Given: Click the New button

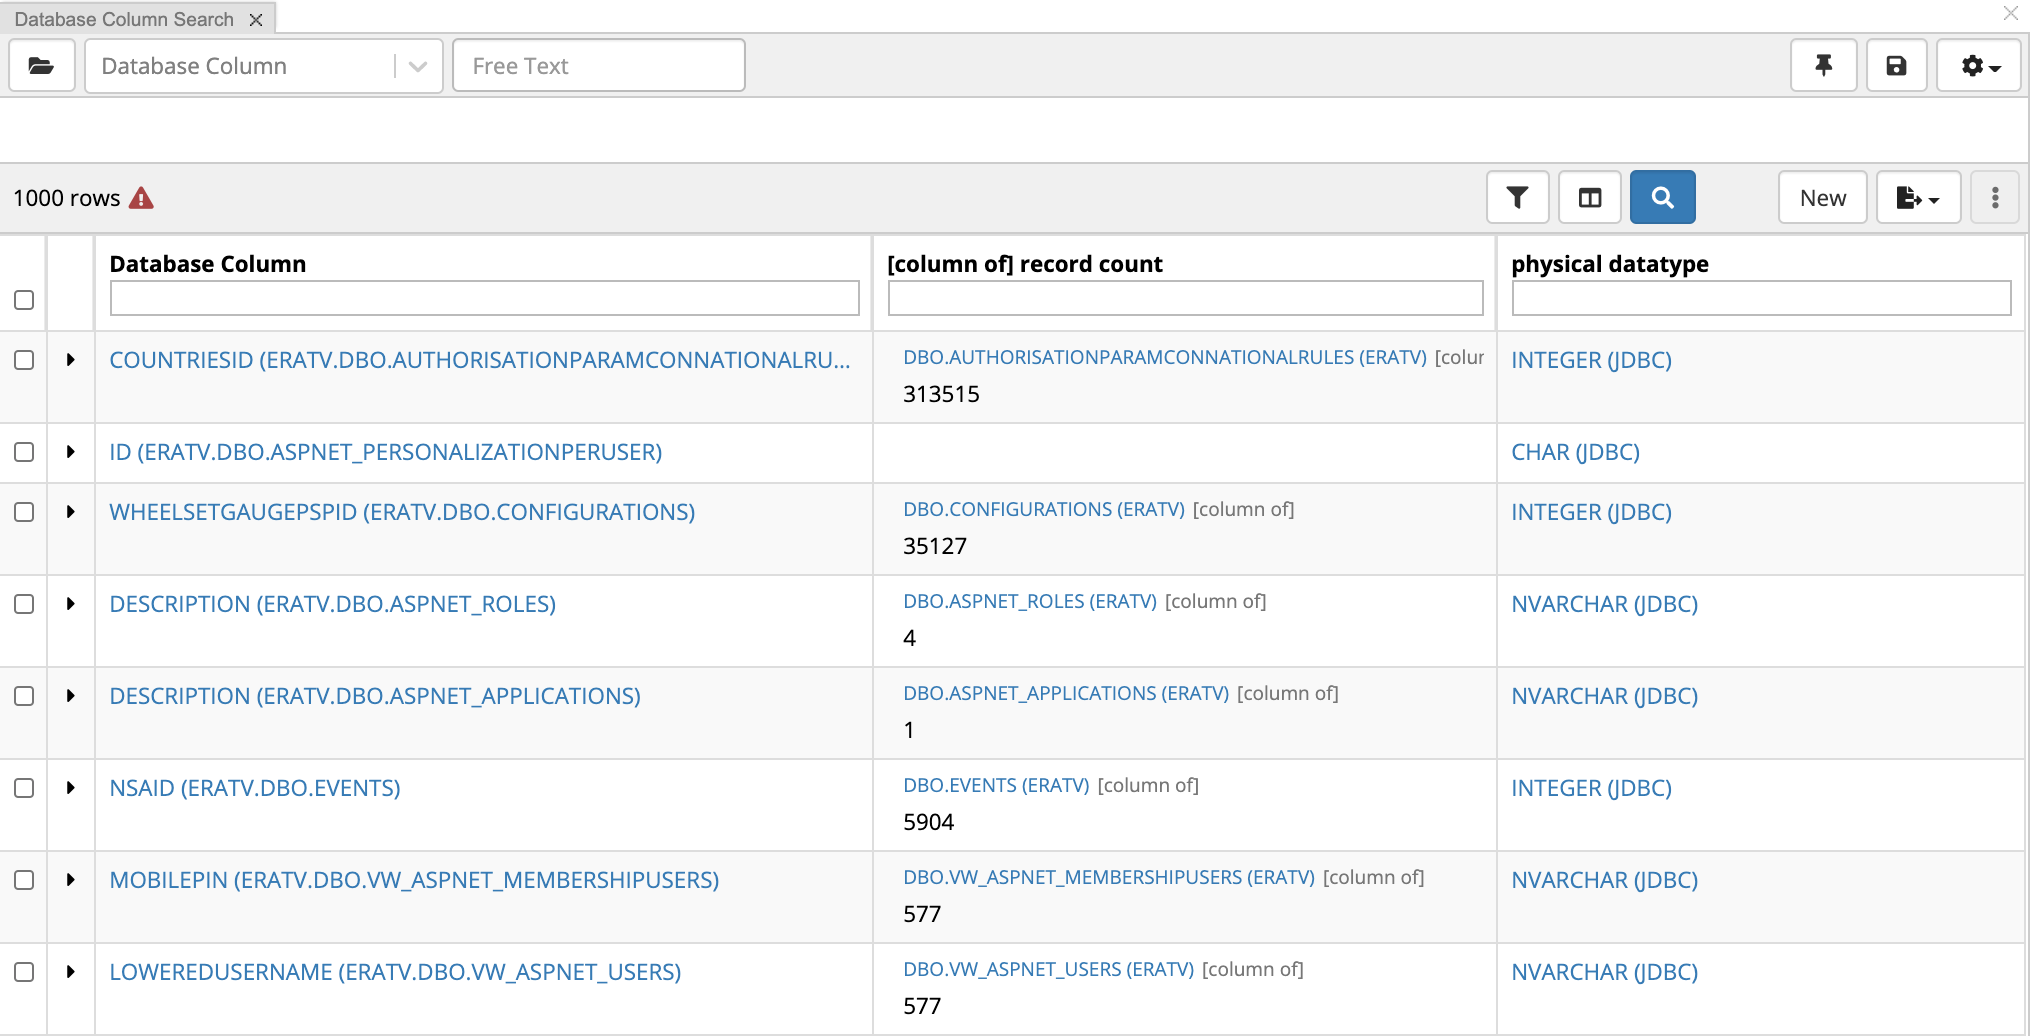Looking at the screenshot, I should point(1823,197).
